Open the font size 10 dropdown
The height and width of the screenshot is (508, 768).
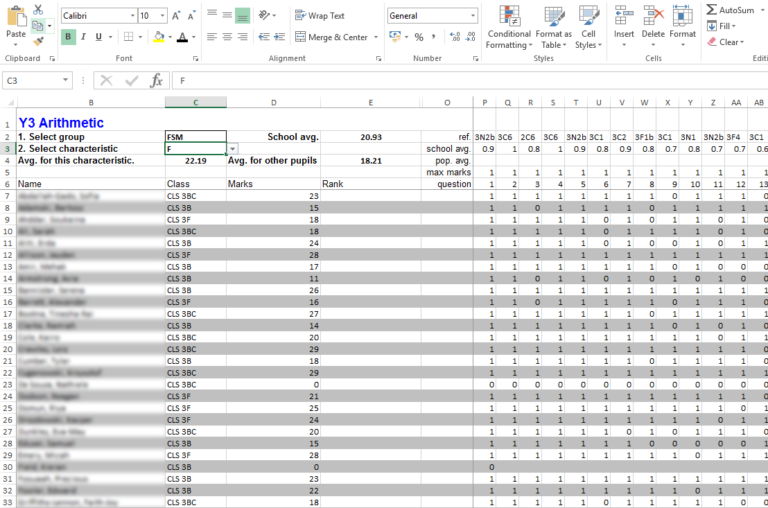click(x=162, y=16)
